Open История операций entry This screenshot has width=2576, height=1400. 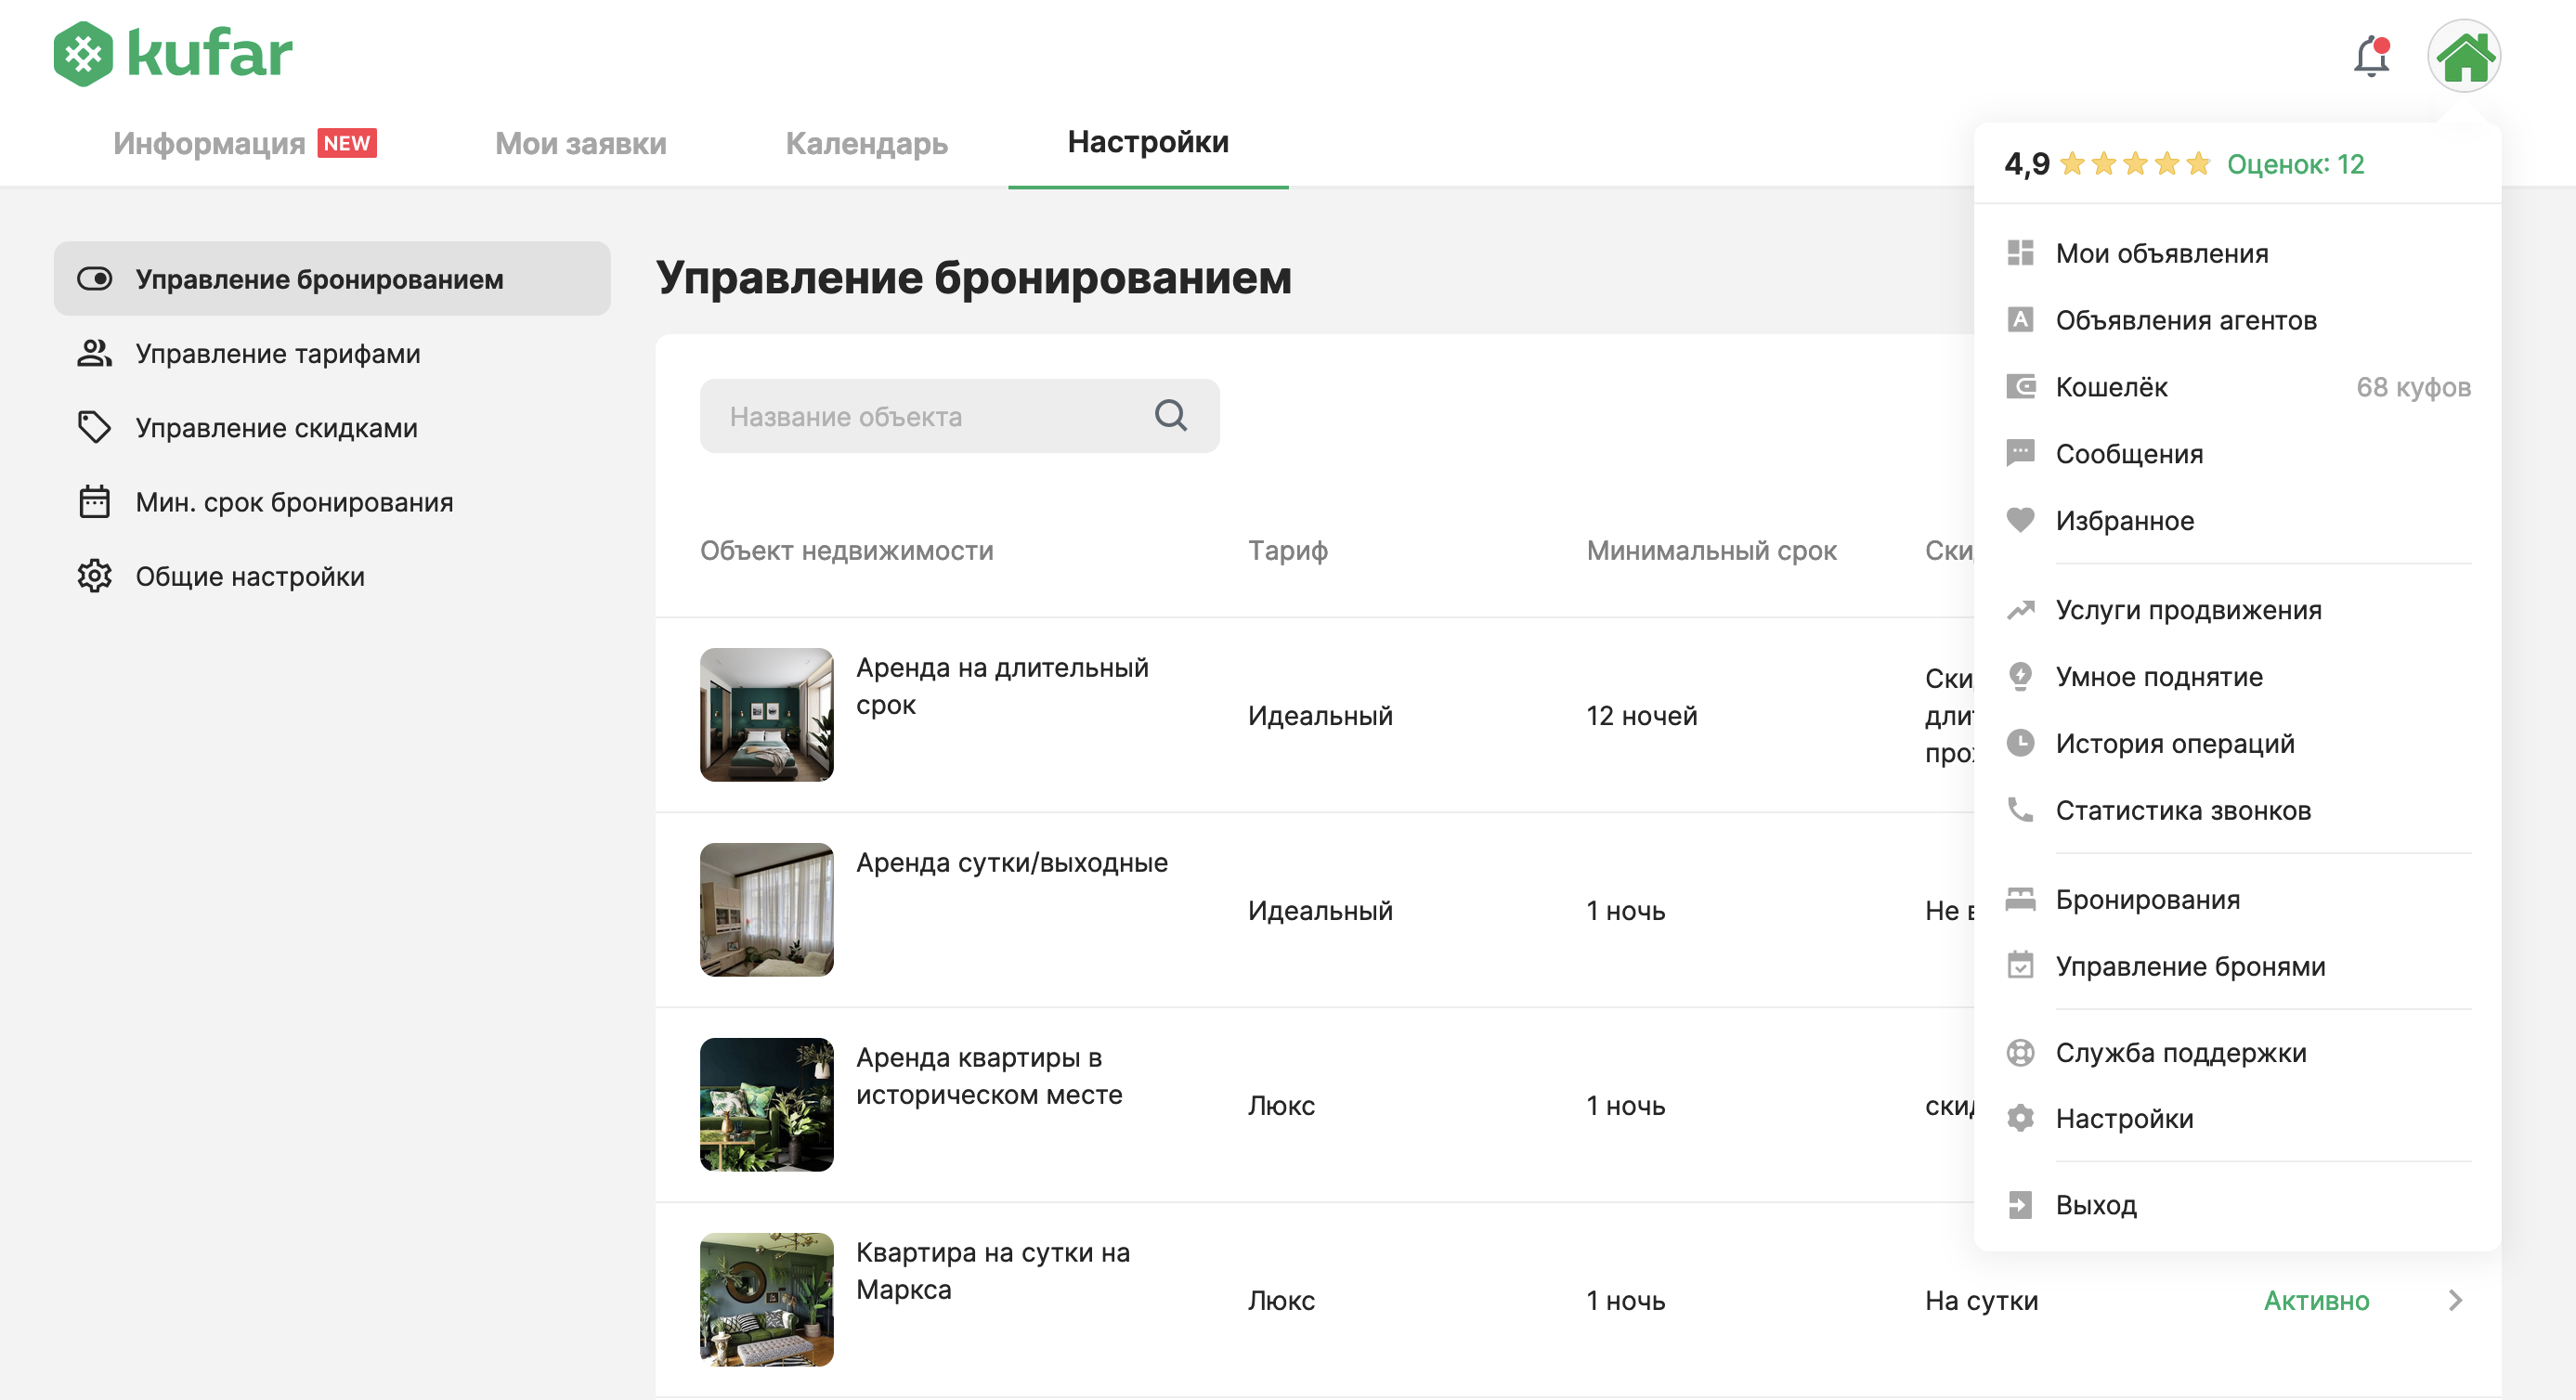[x=2237, y=743]
